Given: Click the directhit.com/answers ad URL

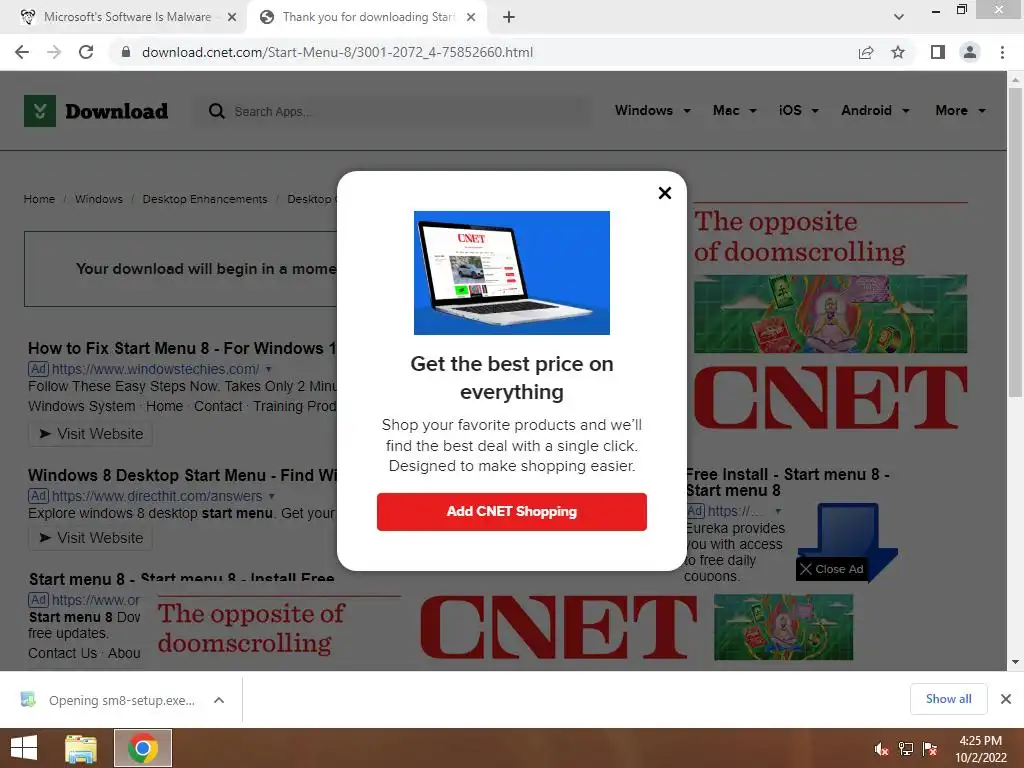Looking at the screenshot, I should pyautogui.click(x=157, y=496).
